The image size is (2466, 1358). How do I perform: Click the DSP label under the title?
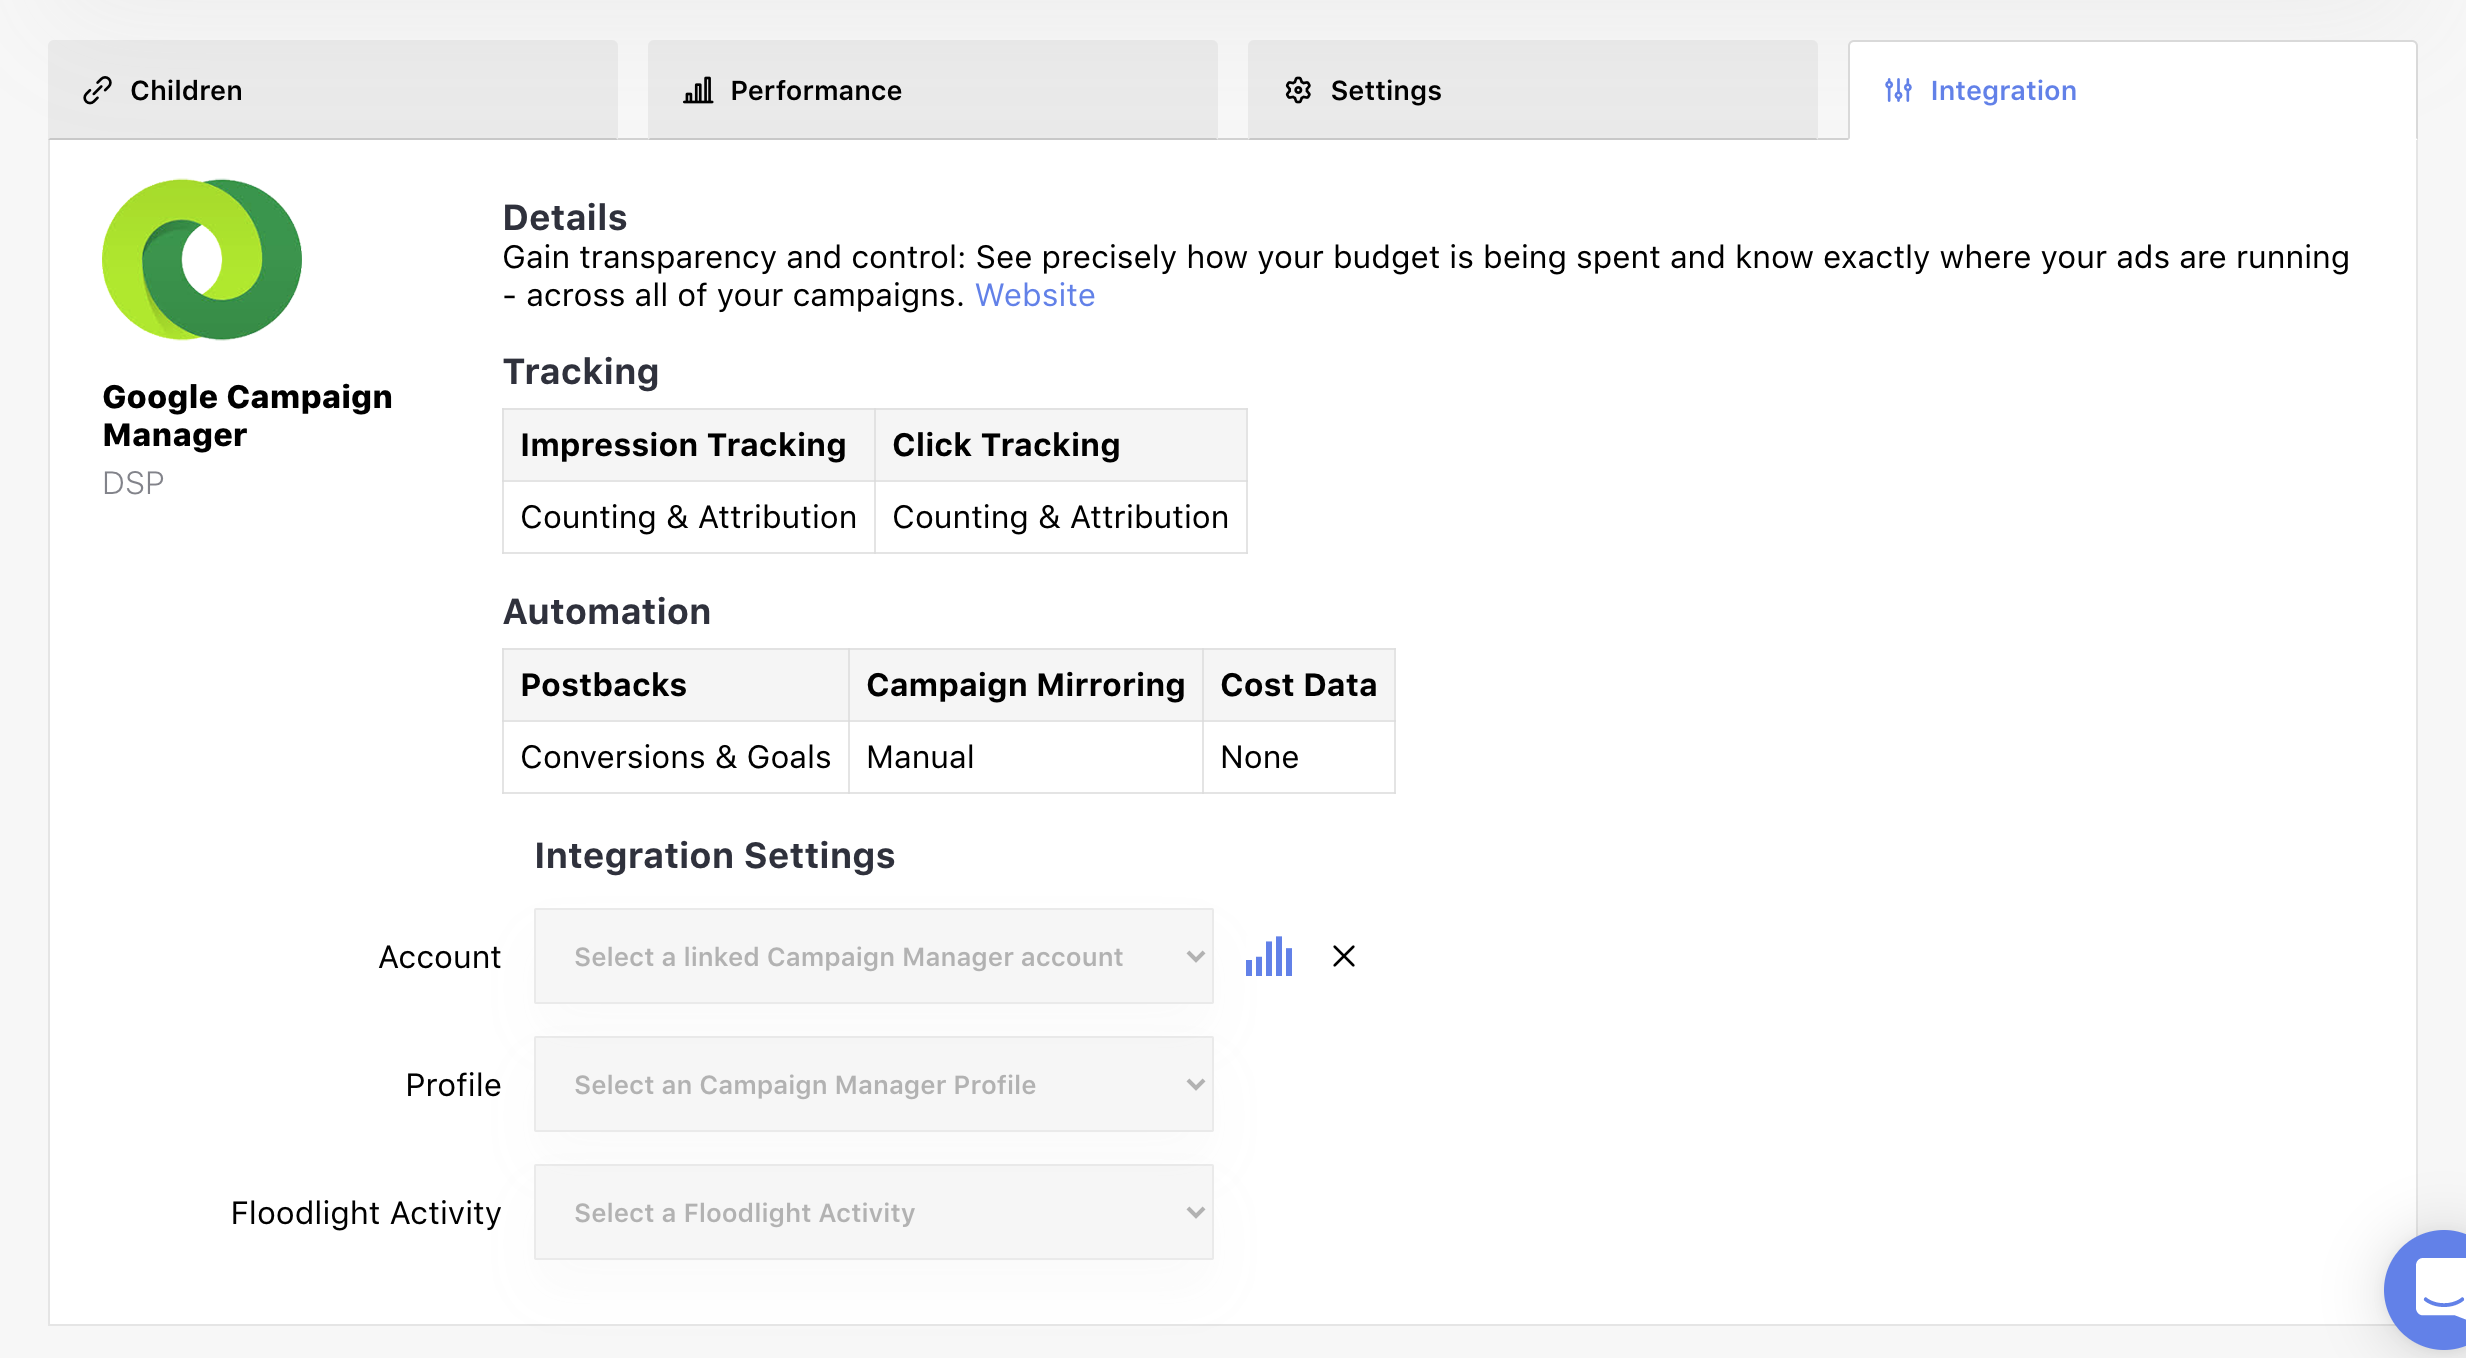click(x=133, y=483)
